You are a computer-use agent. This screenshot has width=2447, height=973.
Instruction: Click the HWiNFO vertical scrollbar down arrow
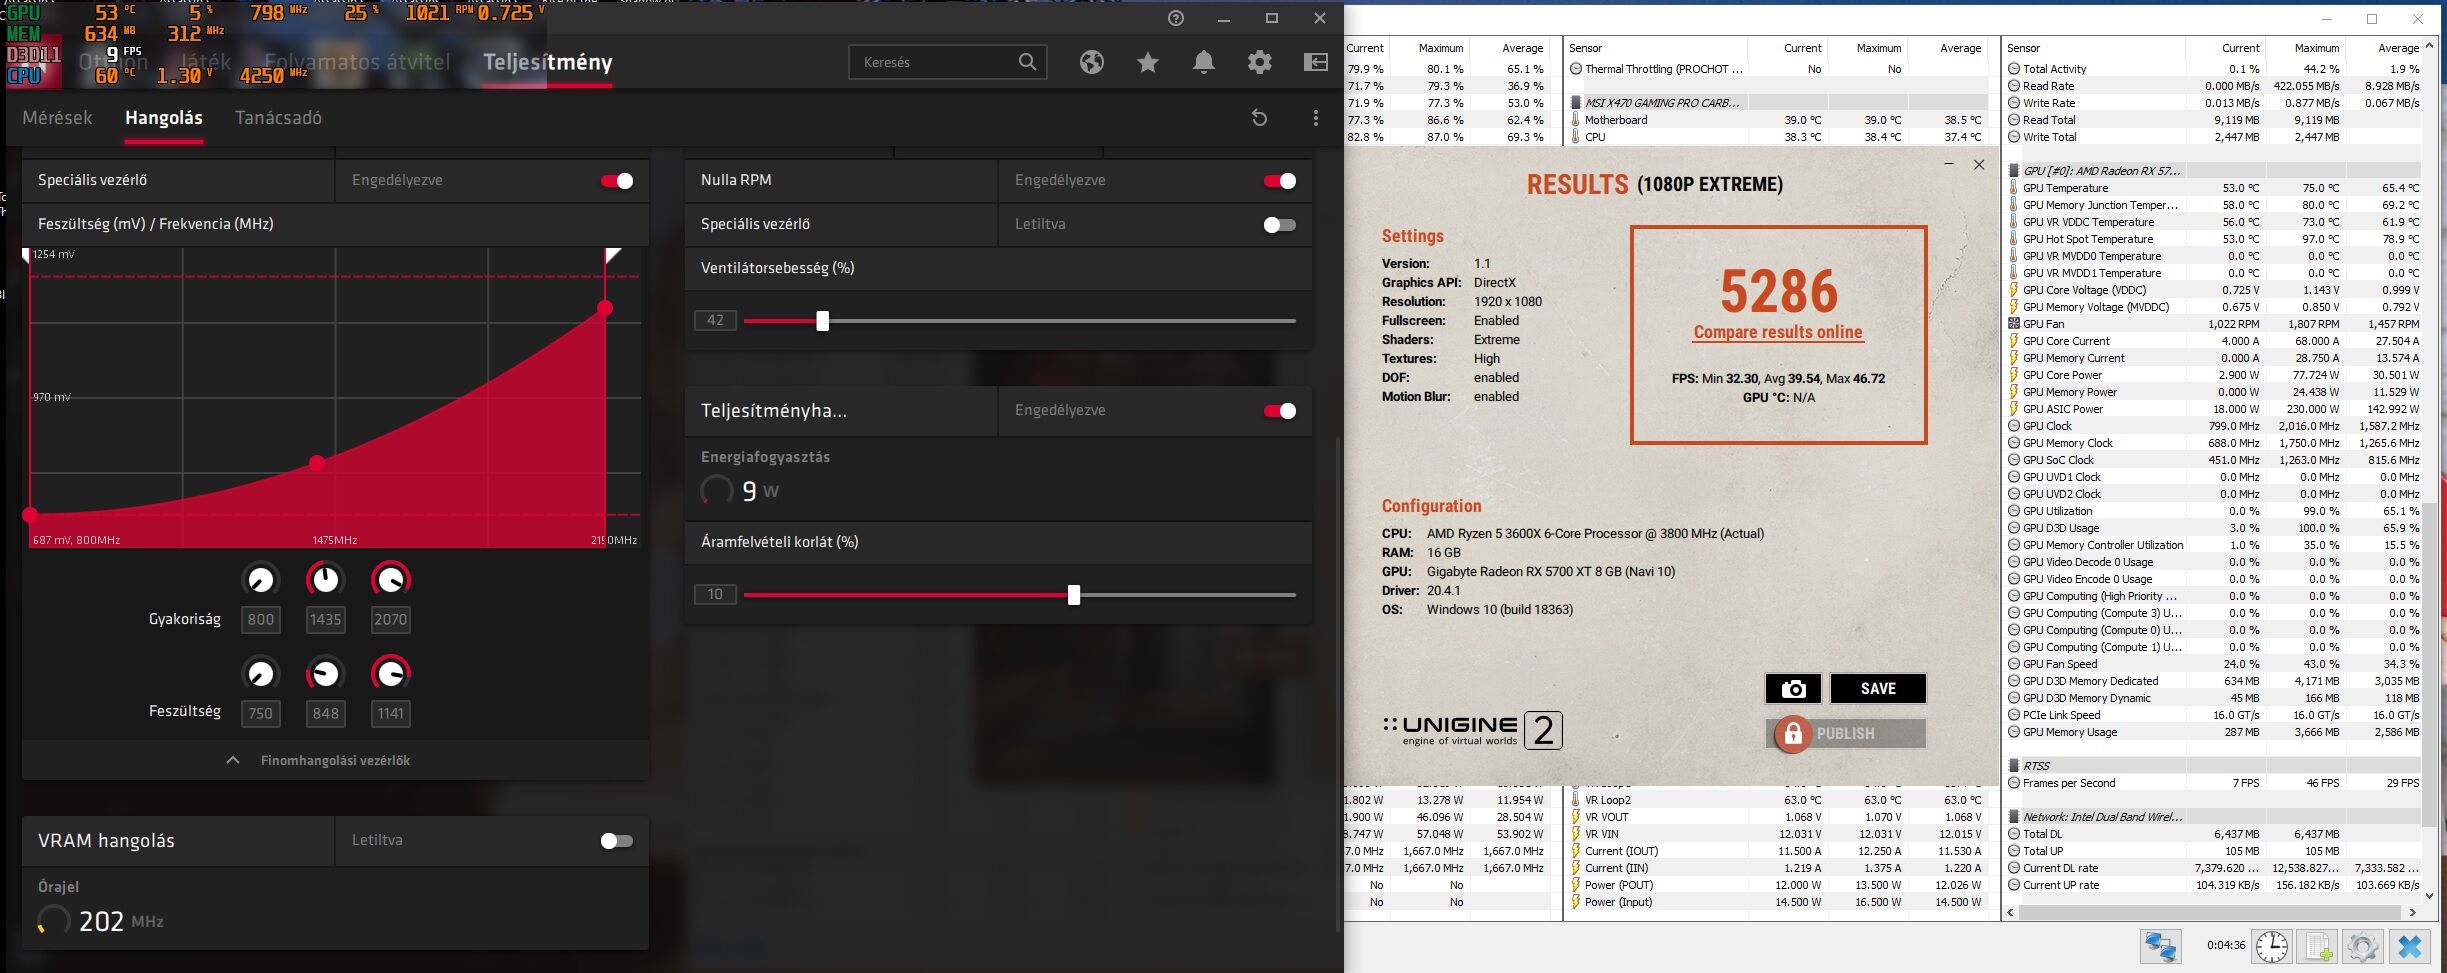[2430, 895]
